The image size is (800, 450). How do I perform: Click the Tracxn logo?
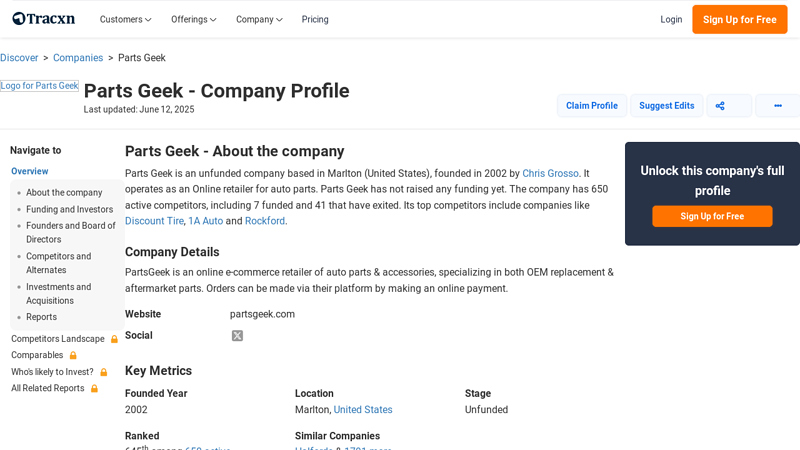[44, 19]
